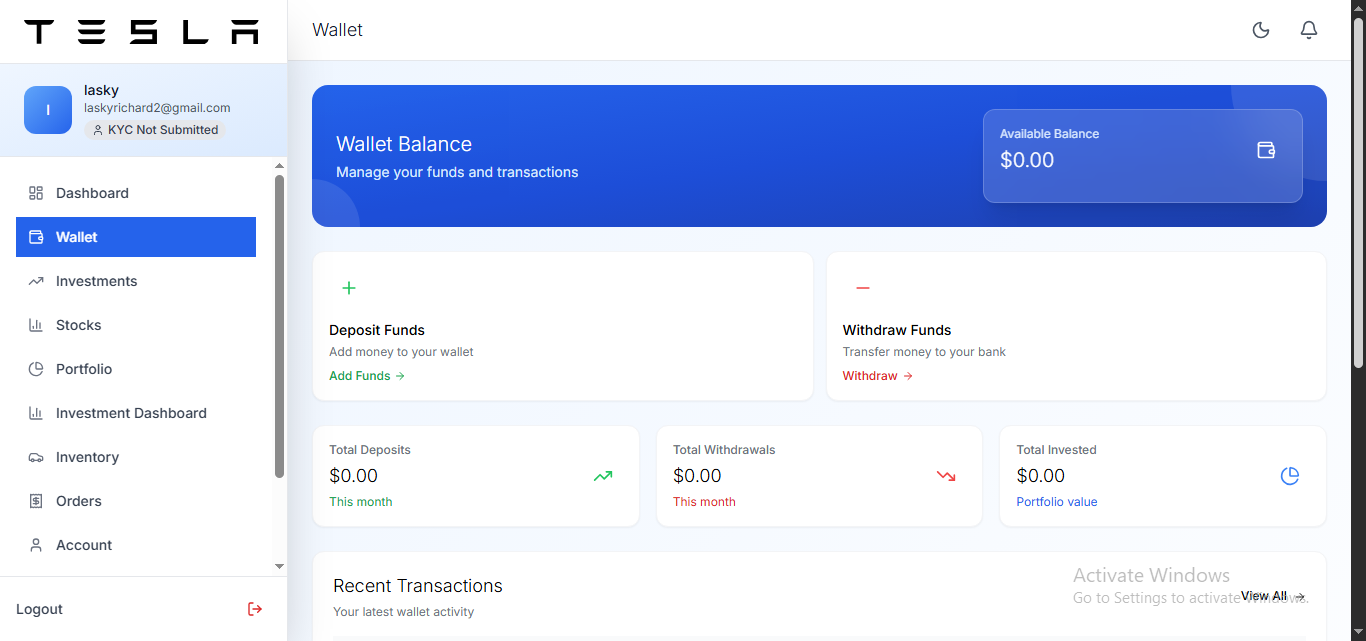
Task: Click the Add Funds link
Action: [367, 376]
